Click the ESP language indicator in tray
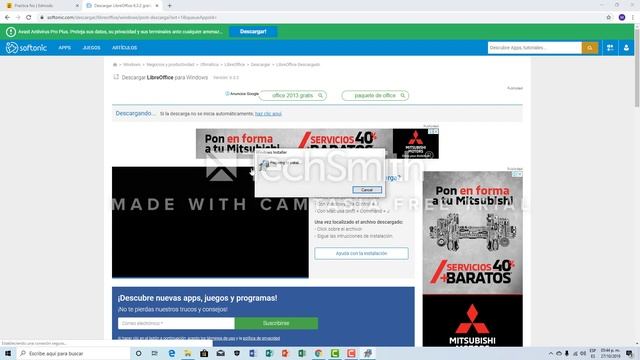 point(593,353)
